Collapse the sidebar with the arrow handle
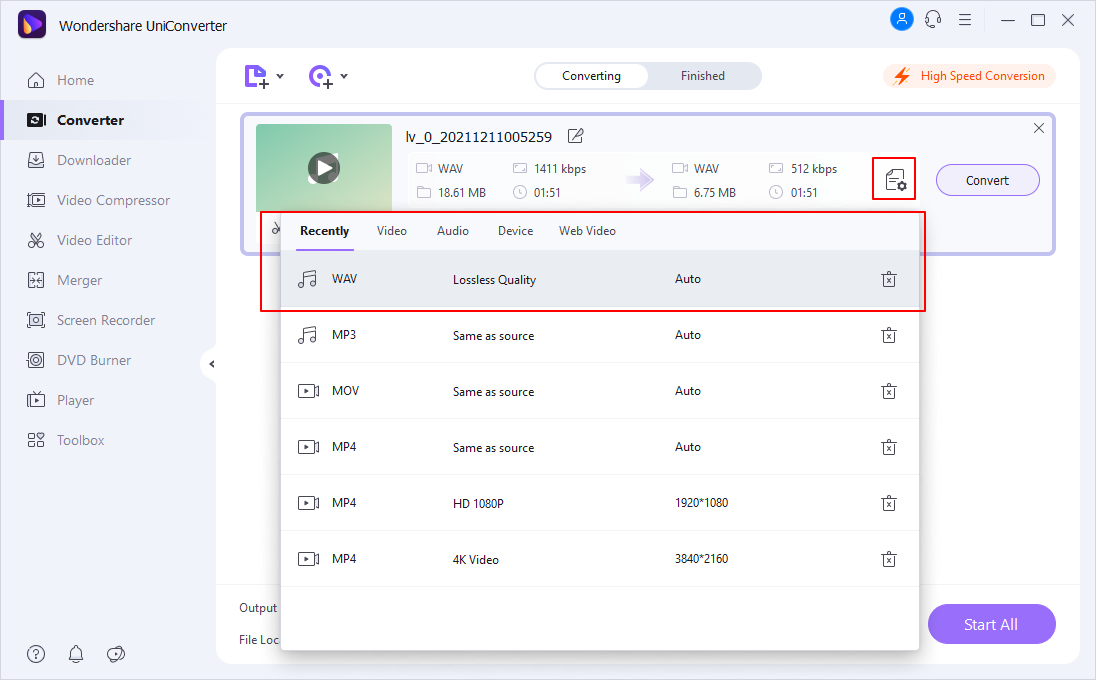This screenshot has height=680, width=1096. 210,364
